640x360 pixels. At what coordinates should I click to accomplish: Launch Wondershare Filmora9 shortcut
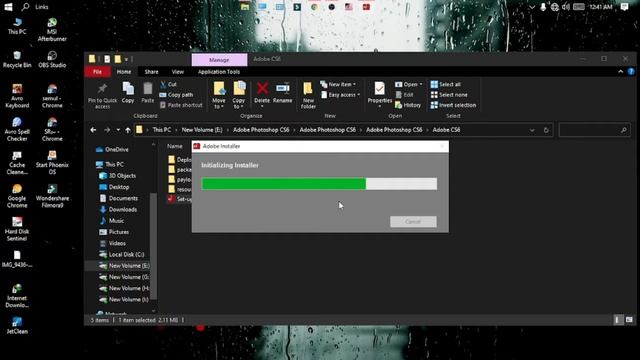52,196
